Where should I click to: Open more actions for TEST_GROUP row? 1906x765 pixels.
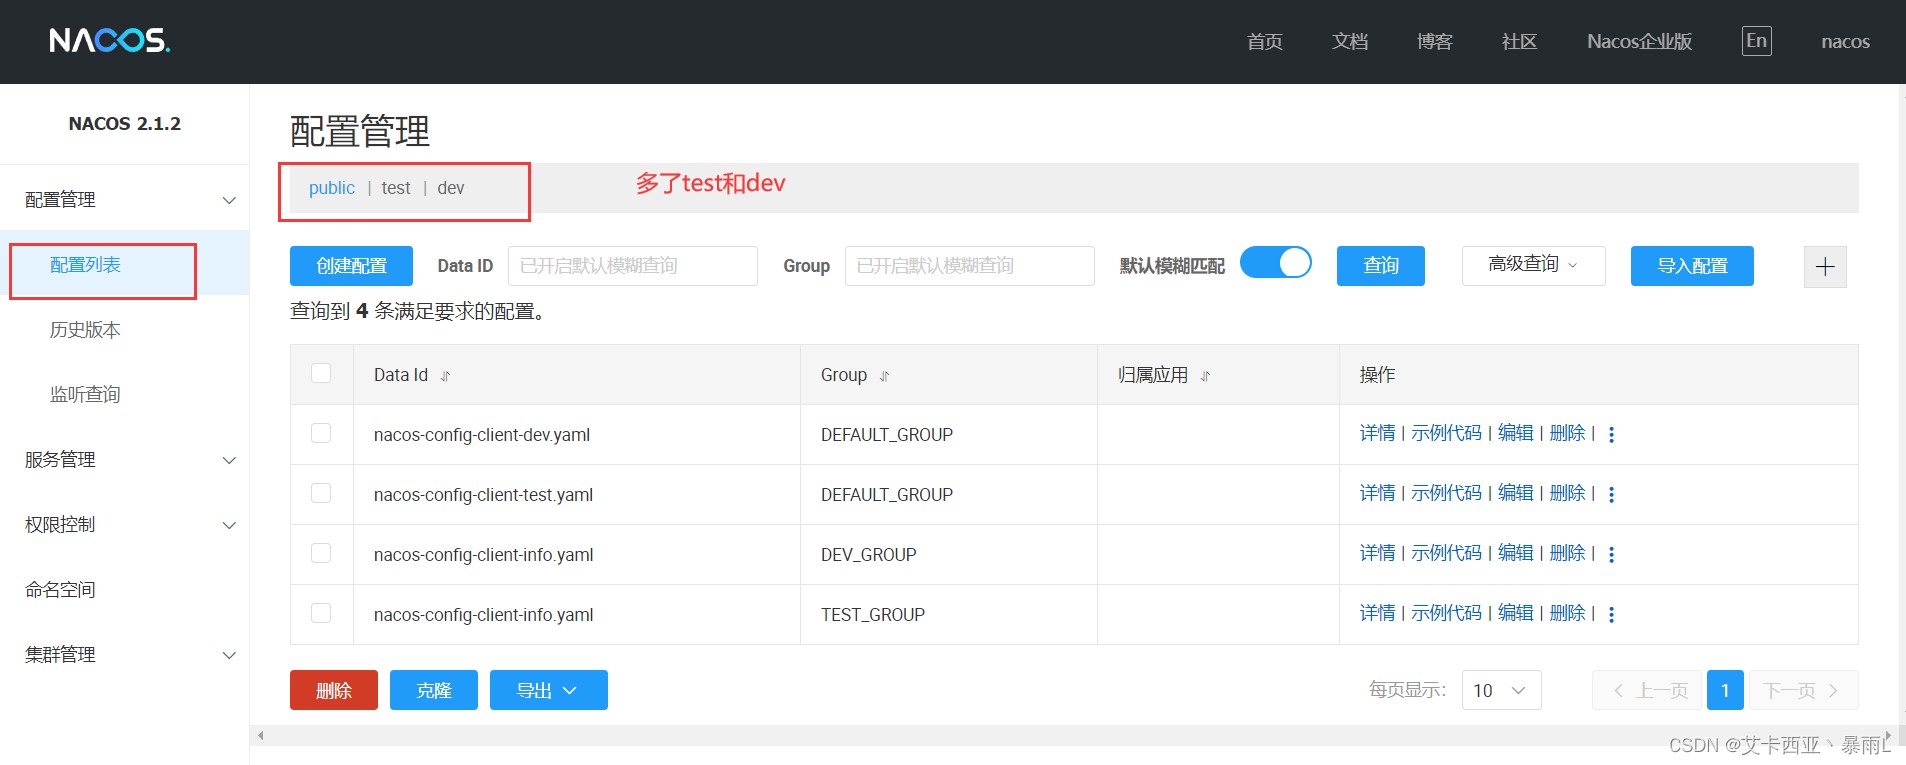click(1611, 614)
